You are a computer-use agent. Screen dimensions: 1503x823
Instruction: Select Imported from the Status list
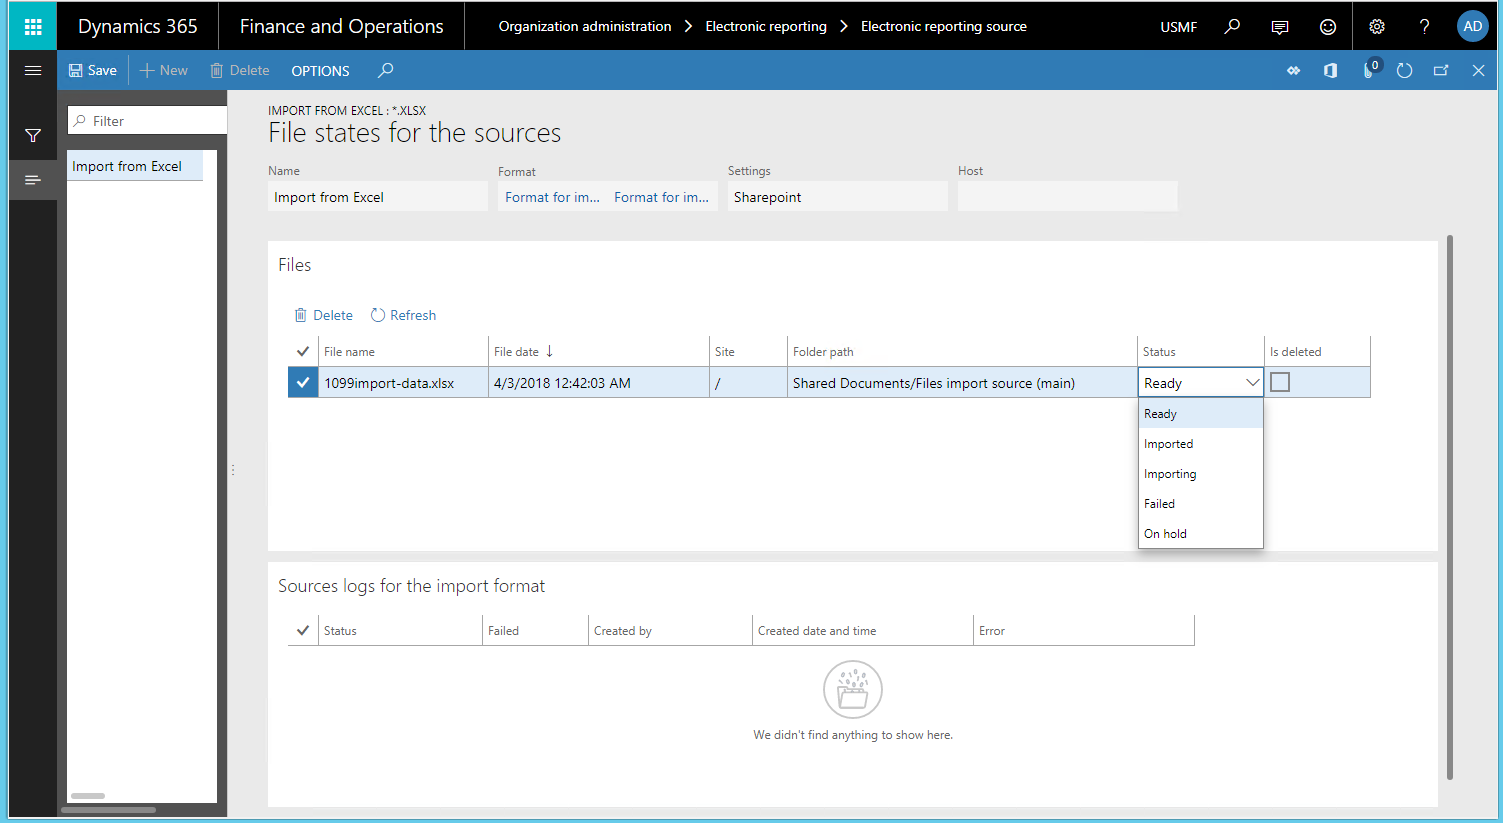click(1169, 444)
